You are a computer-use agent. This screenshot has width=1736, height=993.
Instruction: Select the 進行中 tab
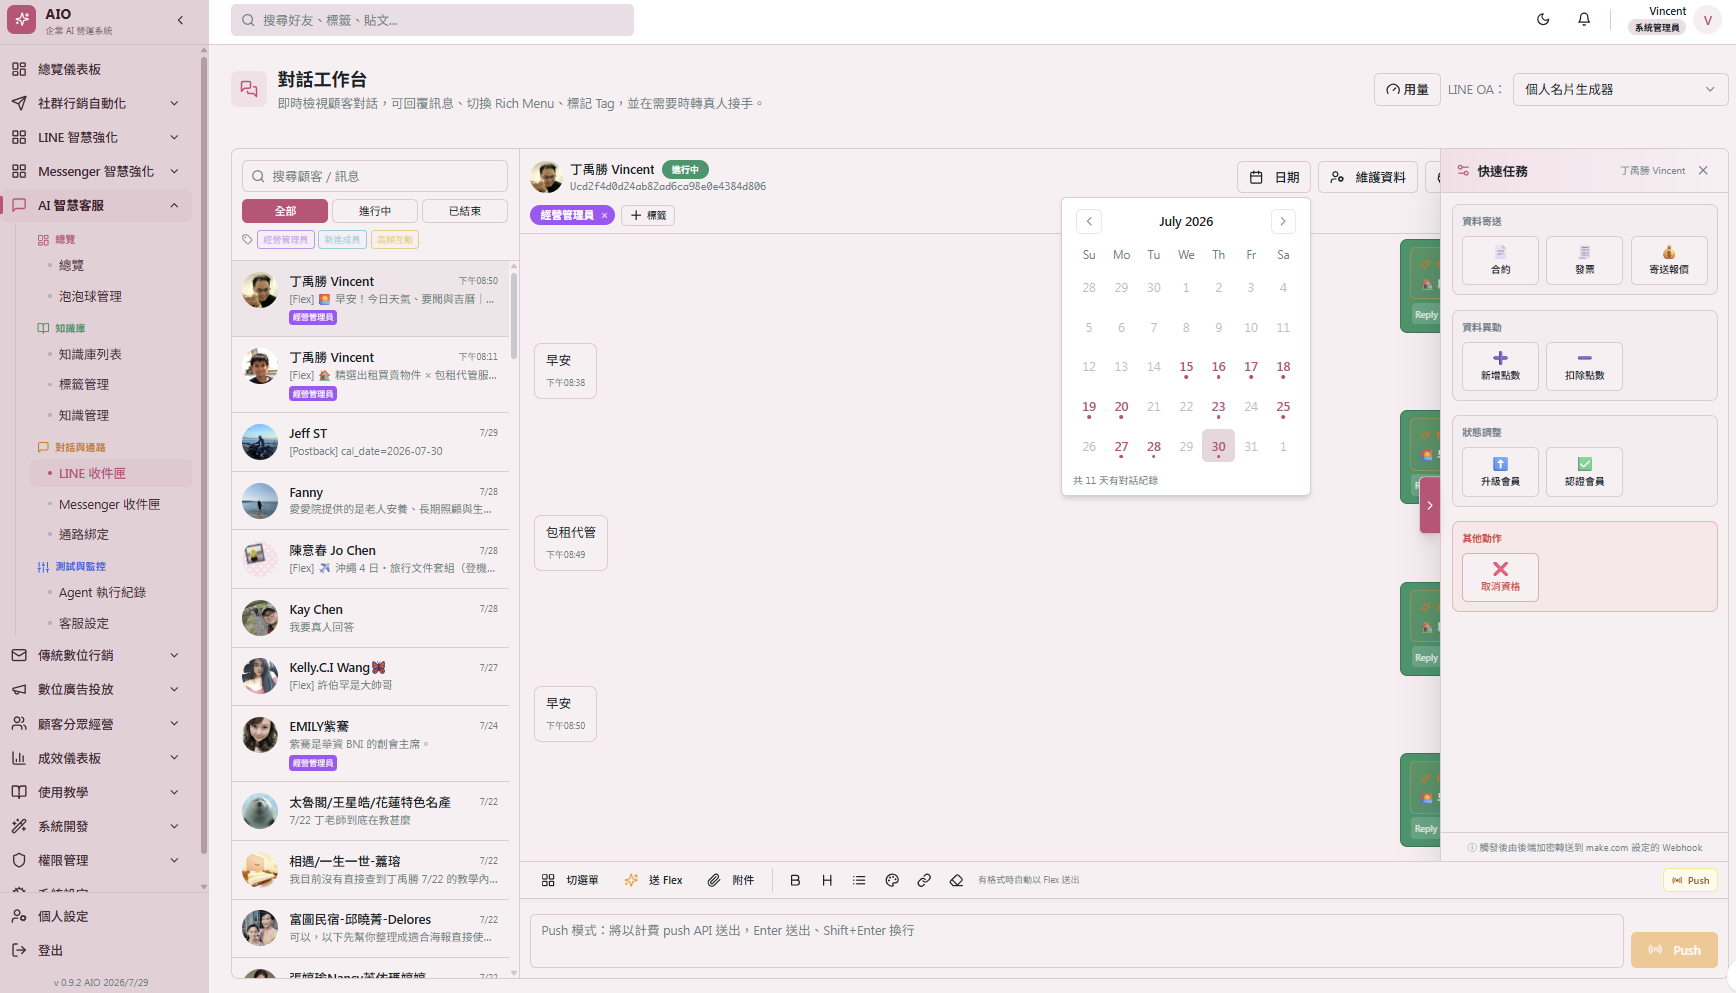pyautogui.click(x=375, y=211)
